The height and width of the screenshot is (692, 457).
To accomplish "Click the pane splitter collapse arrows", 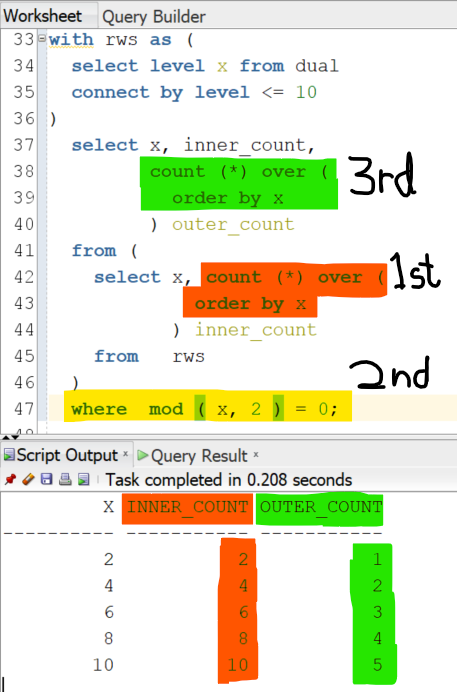I will click(x=9, y=437).
